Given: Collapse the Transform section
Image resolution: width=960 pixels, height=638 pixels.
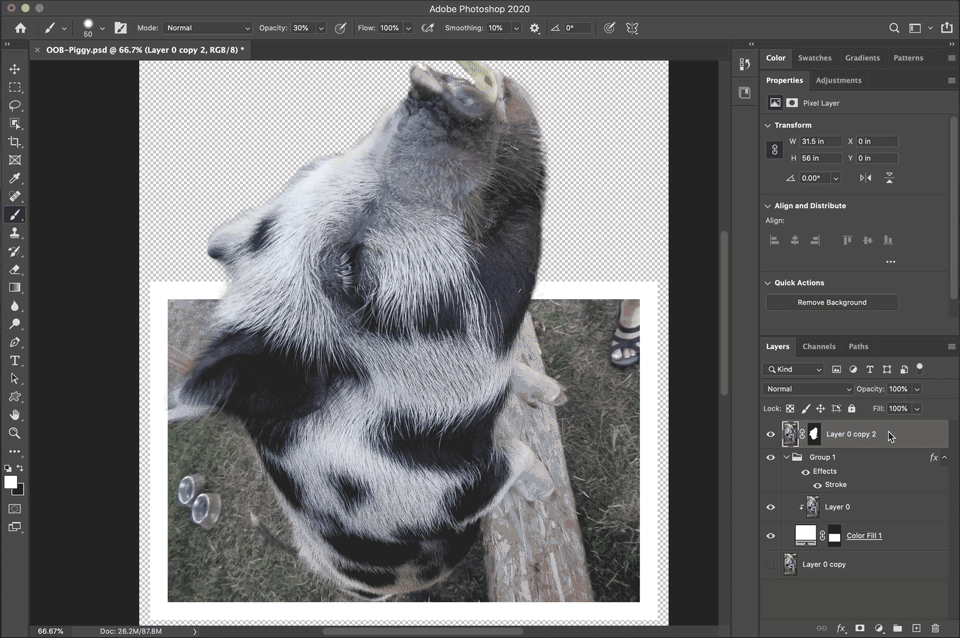Looking at the screenshot, I should [768, 126].
